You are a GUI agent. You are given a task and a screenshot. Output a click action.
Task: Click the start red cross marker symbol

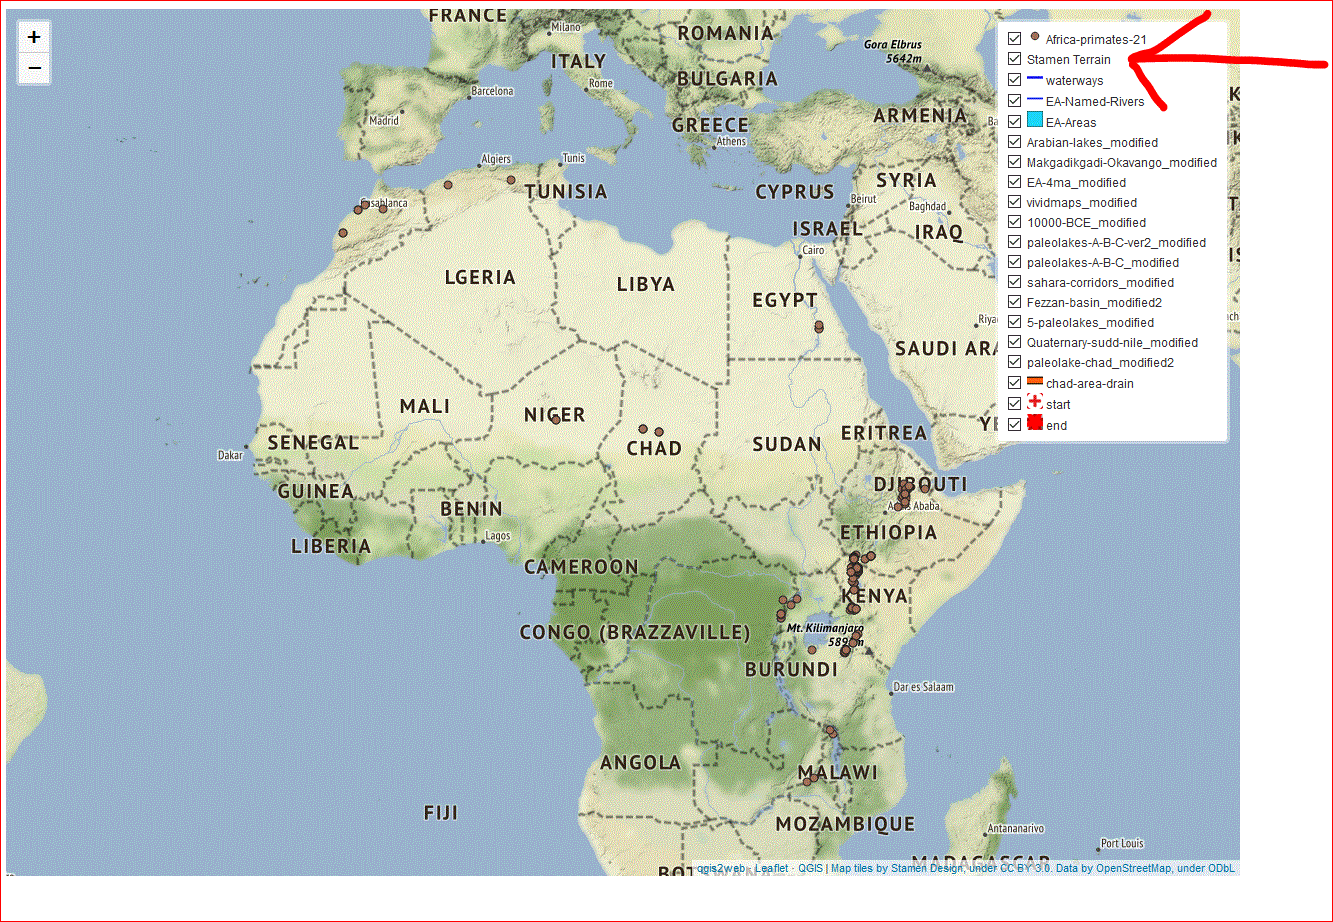[x=1033, y=404]
